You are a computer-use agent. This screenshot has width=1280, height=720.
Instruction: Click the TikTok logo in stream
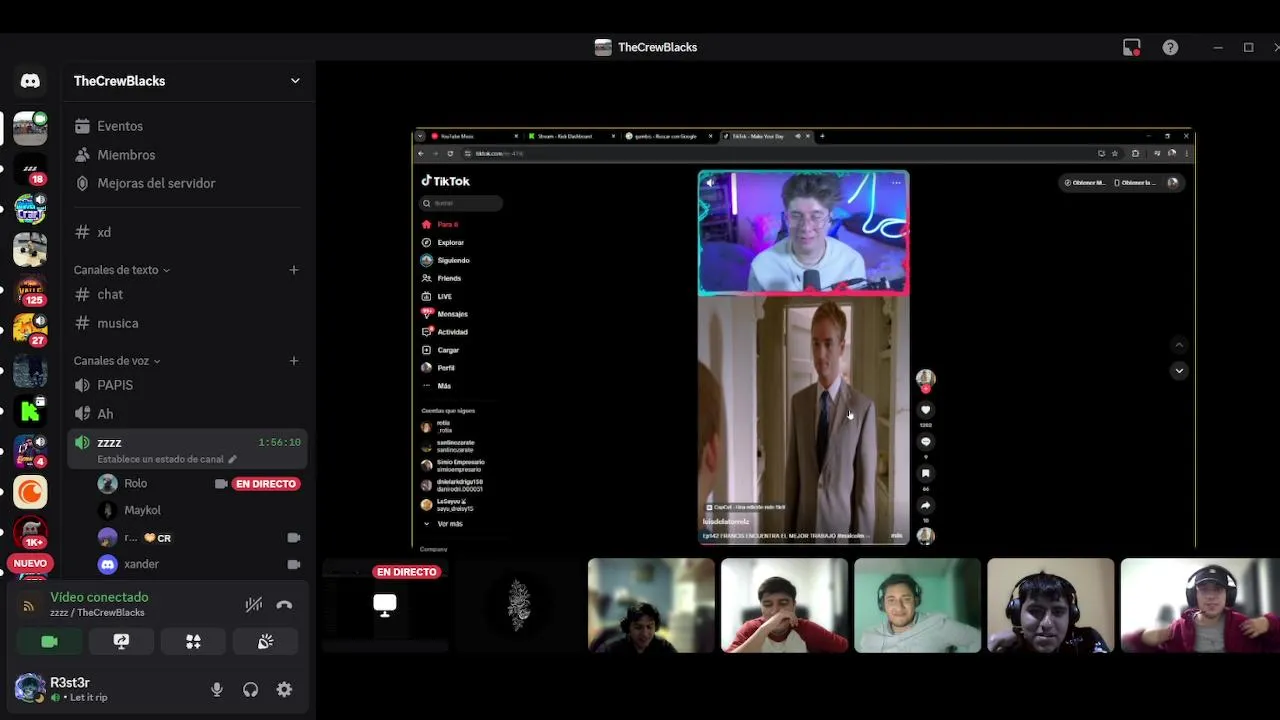click(445, 181)
